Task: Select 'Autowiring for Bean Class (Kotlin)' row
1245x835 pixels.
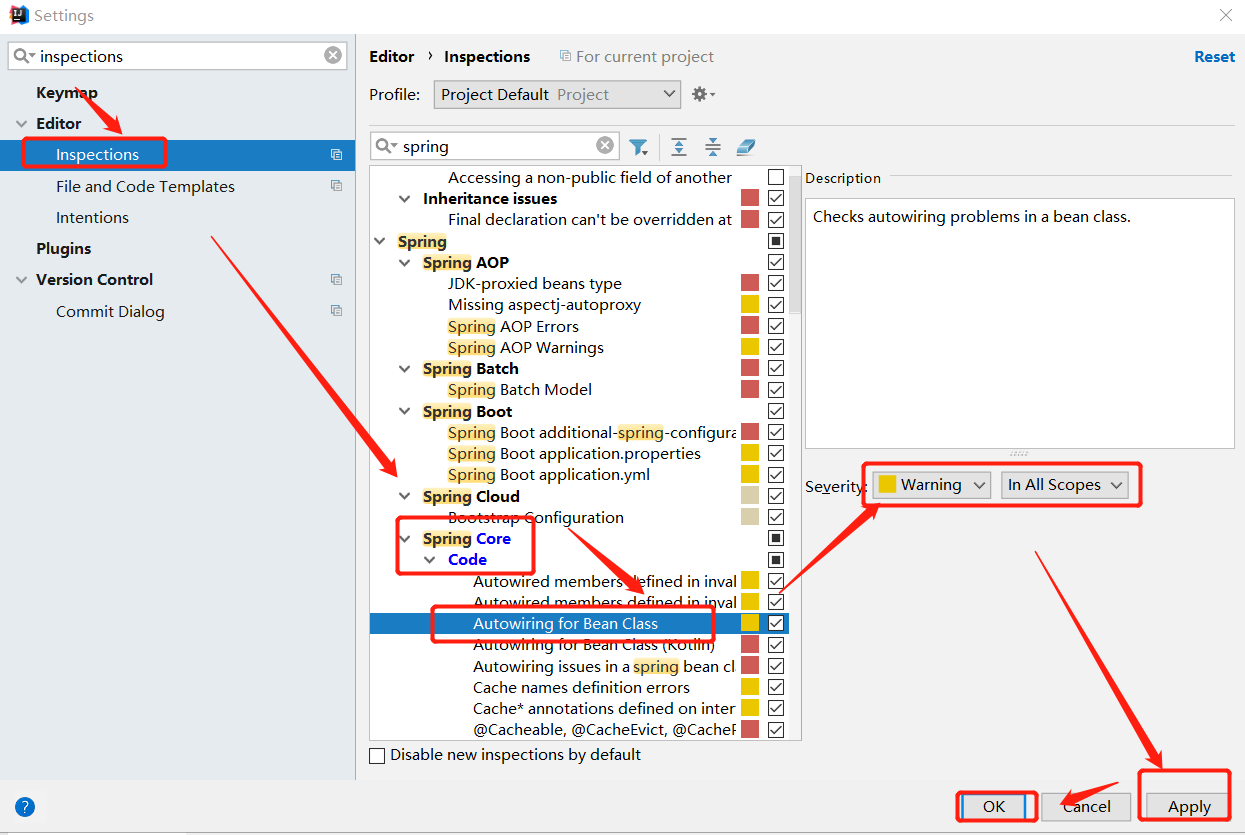Action: click(594, 645)
